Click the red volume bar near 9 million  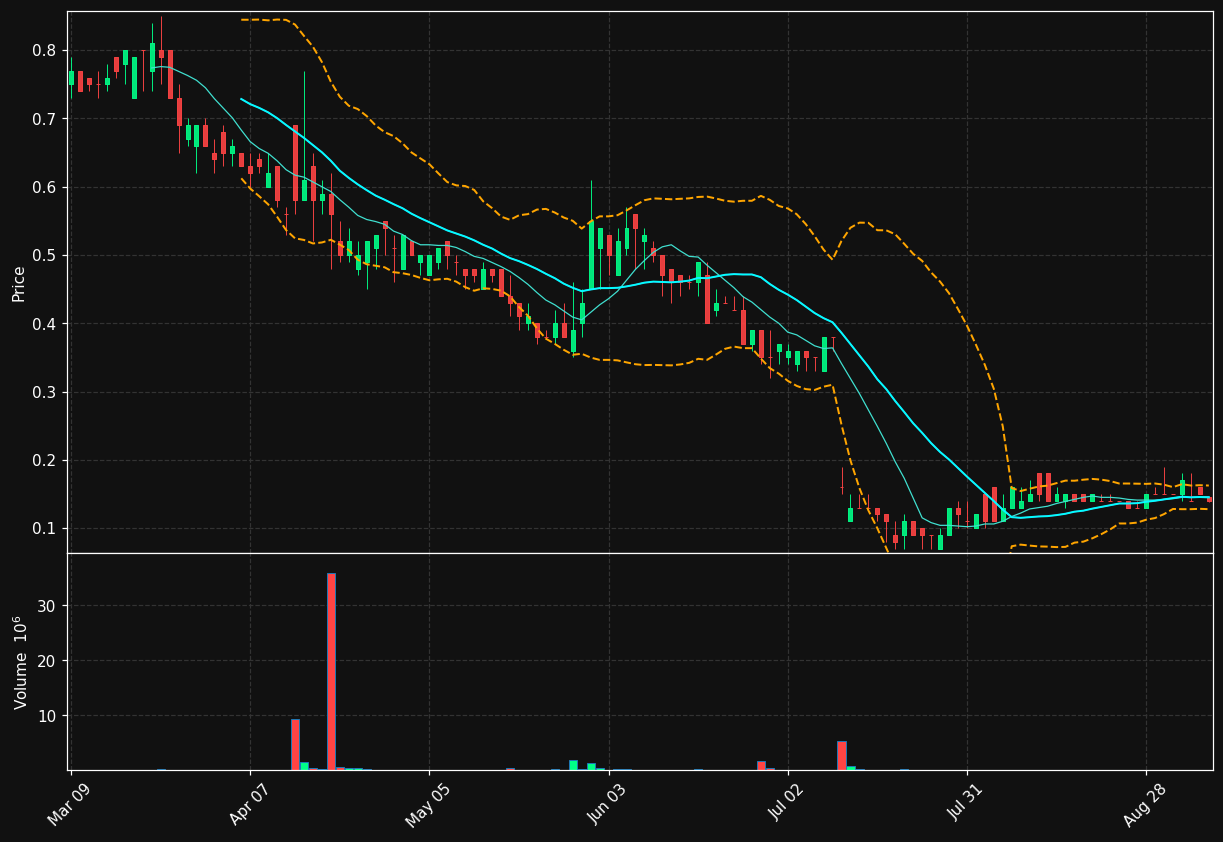point(295,744)
